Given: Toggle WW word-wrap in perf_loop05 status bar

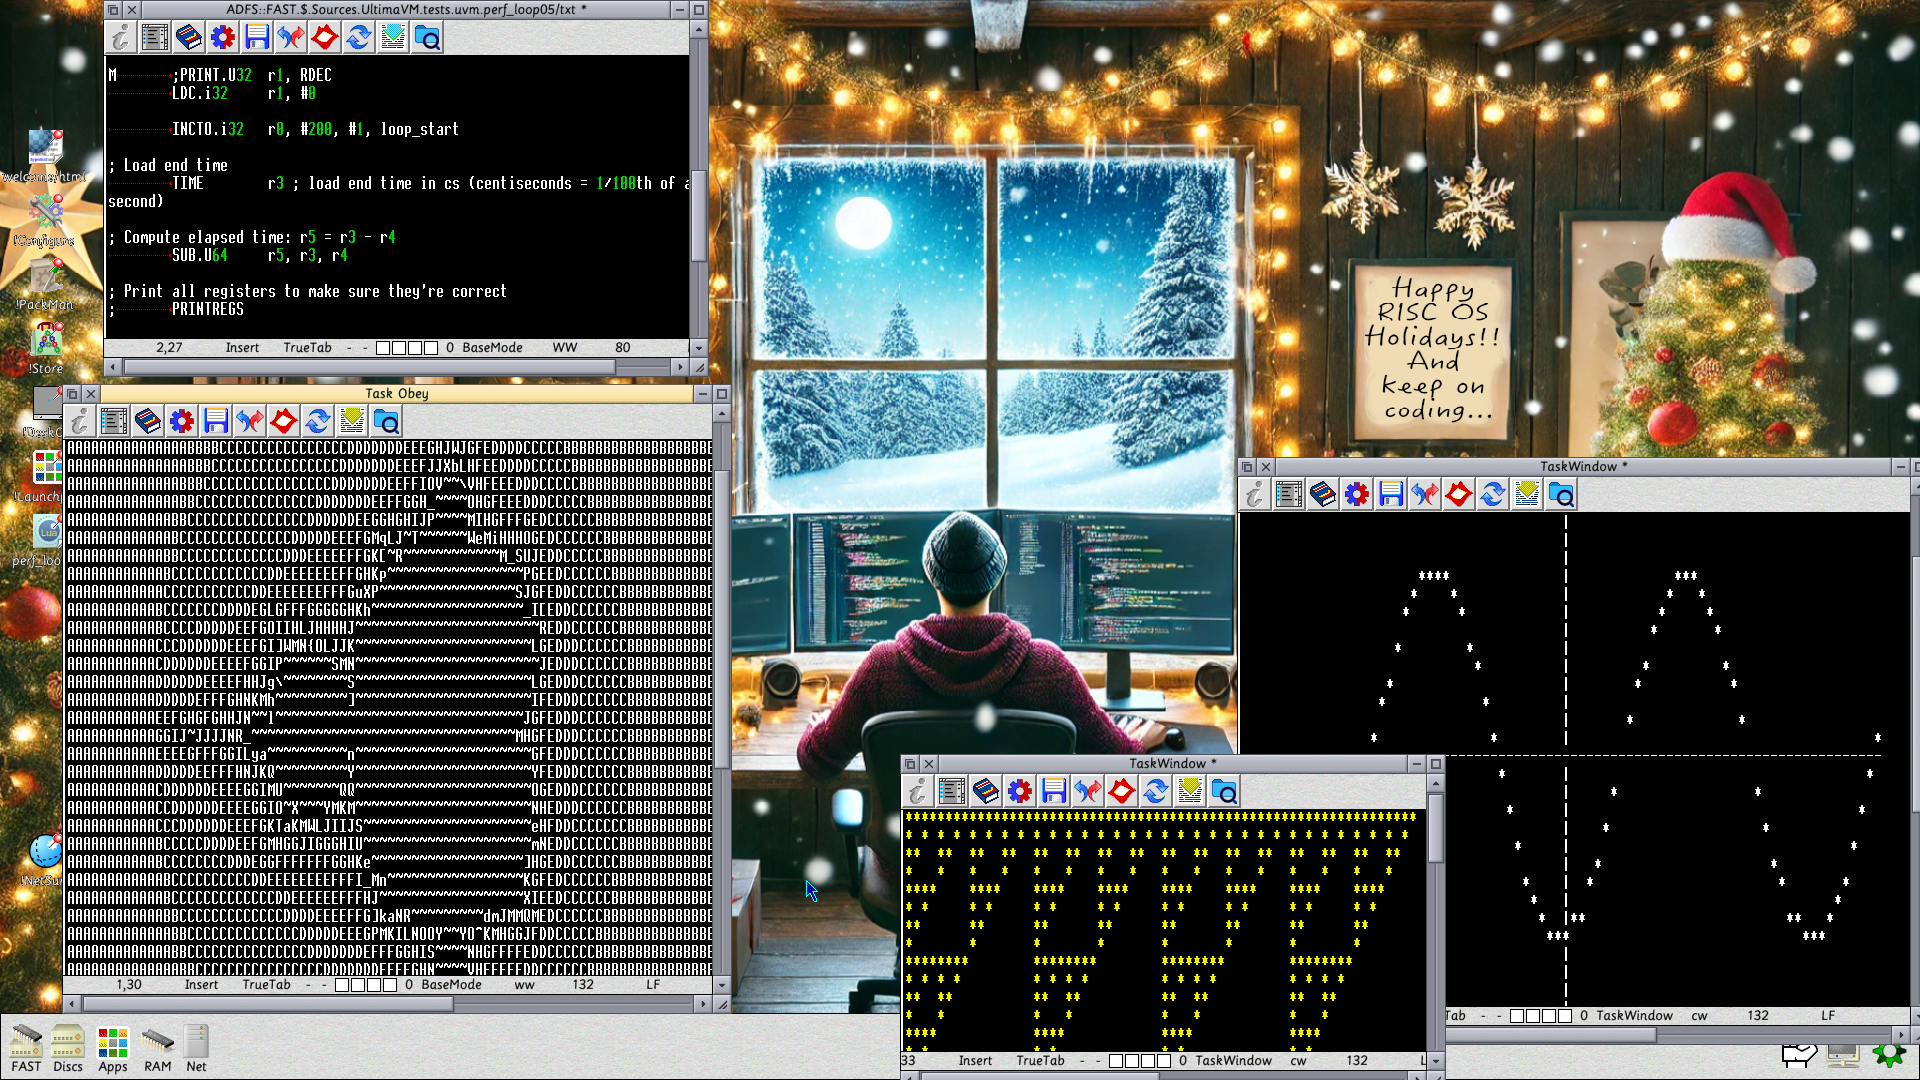Looking at the screenshot, I should (565, 348).
